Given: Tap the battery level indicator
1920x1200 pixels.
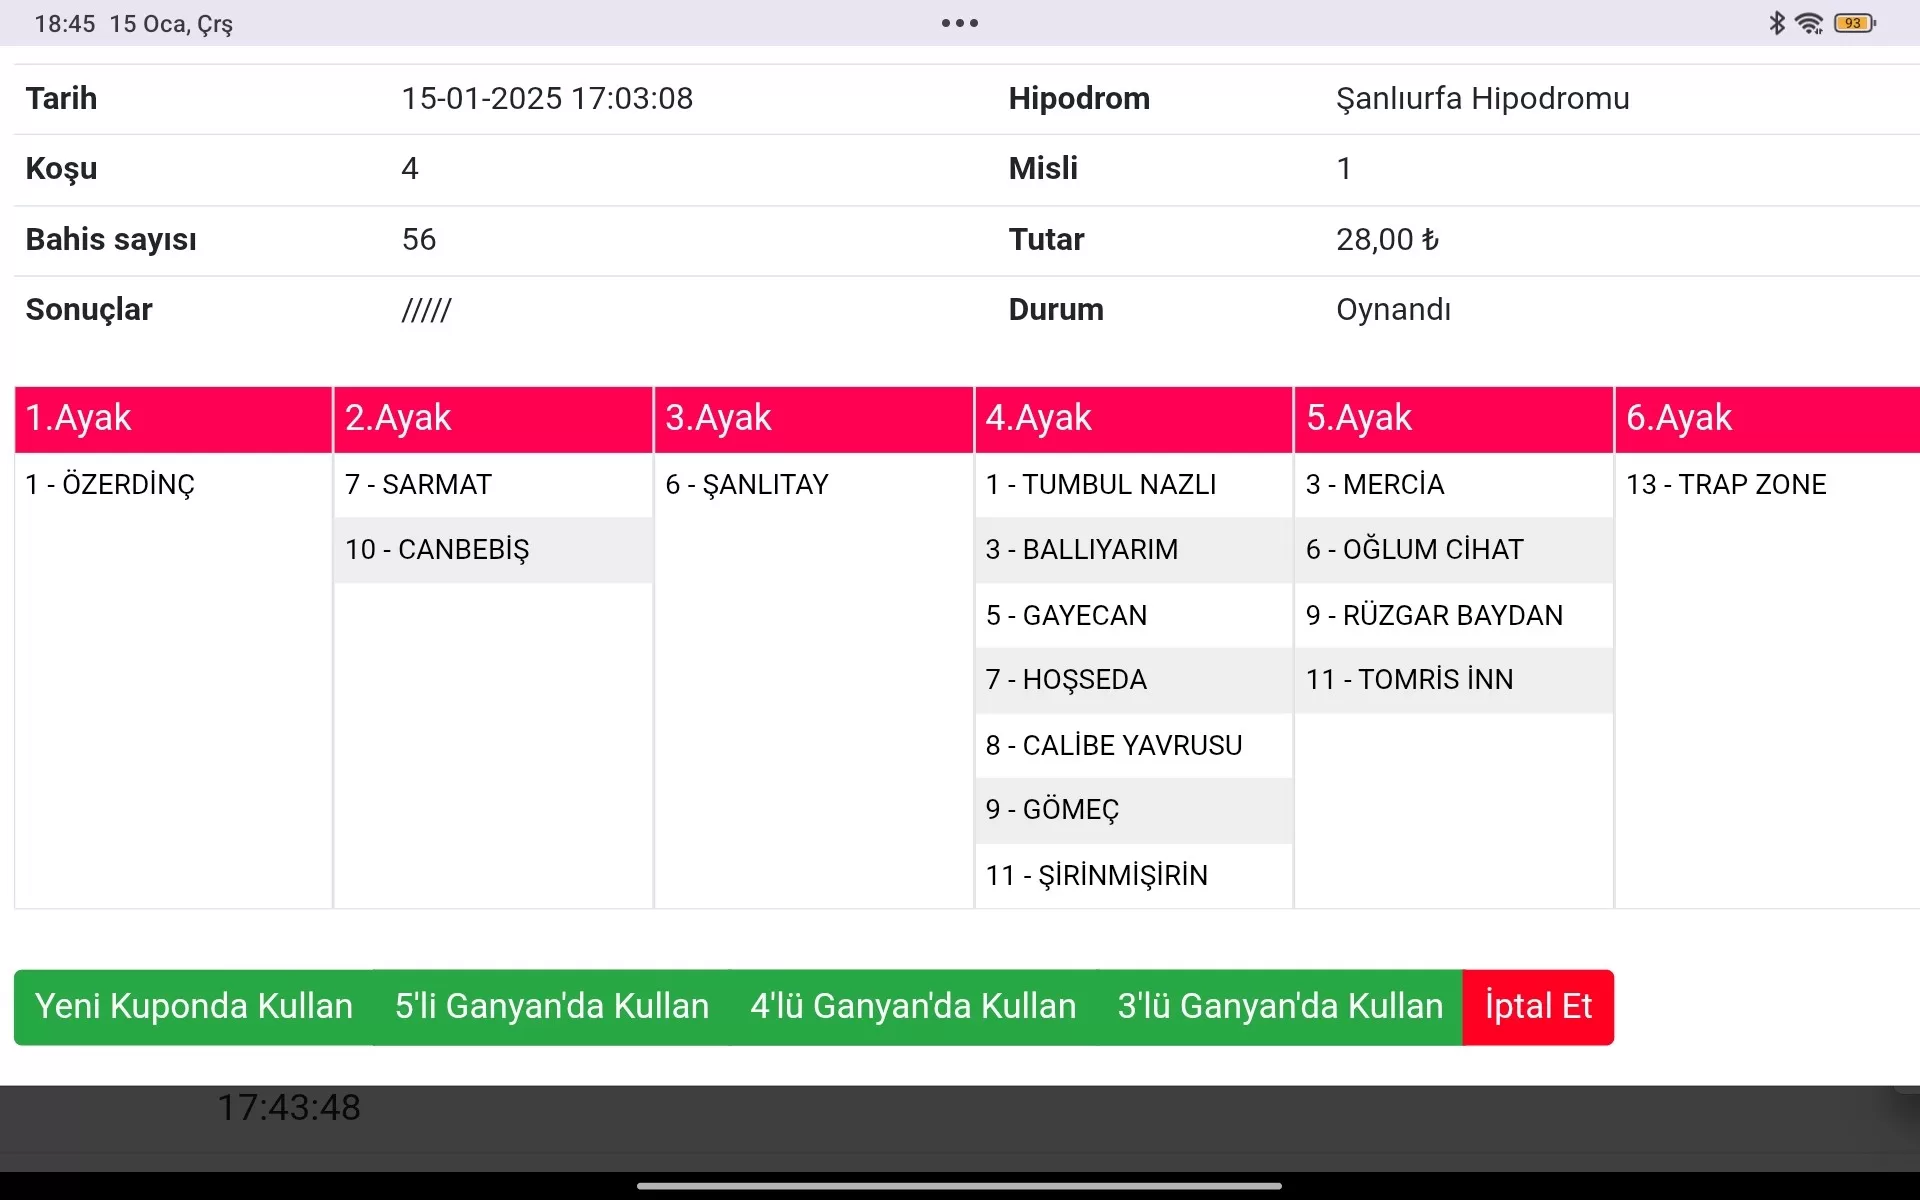Looking at the screenshot, I should [x=1855, y=23].
